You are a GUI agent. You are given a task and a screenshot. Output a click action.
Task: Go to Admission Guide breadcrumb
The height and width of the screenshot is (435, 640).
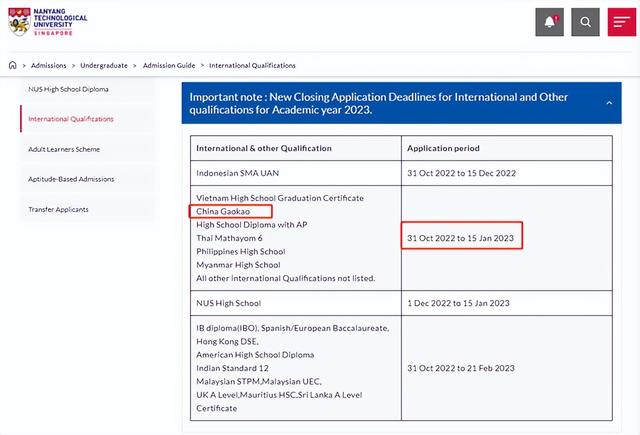tap(170, 65)
